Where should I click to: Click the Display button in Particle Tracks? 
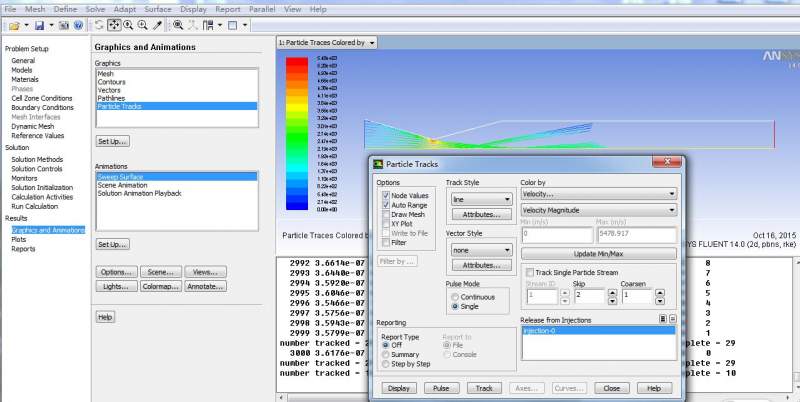click(398, 387)
